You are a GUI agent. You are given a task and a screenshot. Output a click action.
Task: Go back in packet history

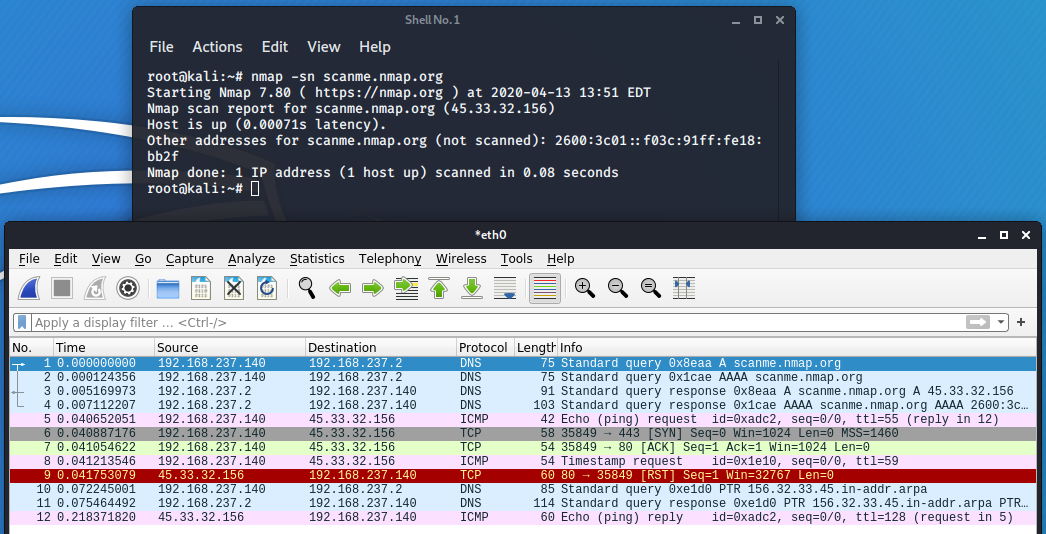pyautogui.click(x=340, y=288)
